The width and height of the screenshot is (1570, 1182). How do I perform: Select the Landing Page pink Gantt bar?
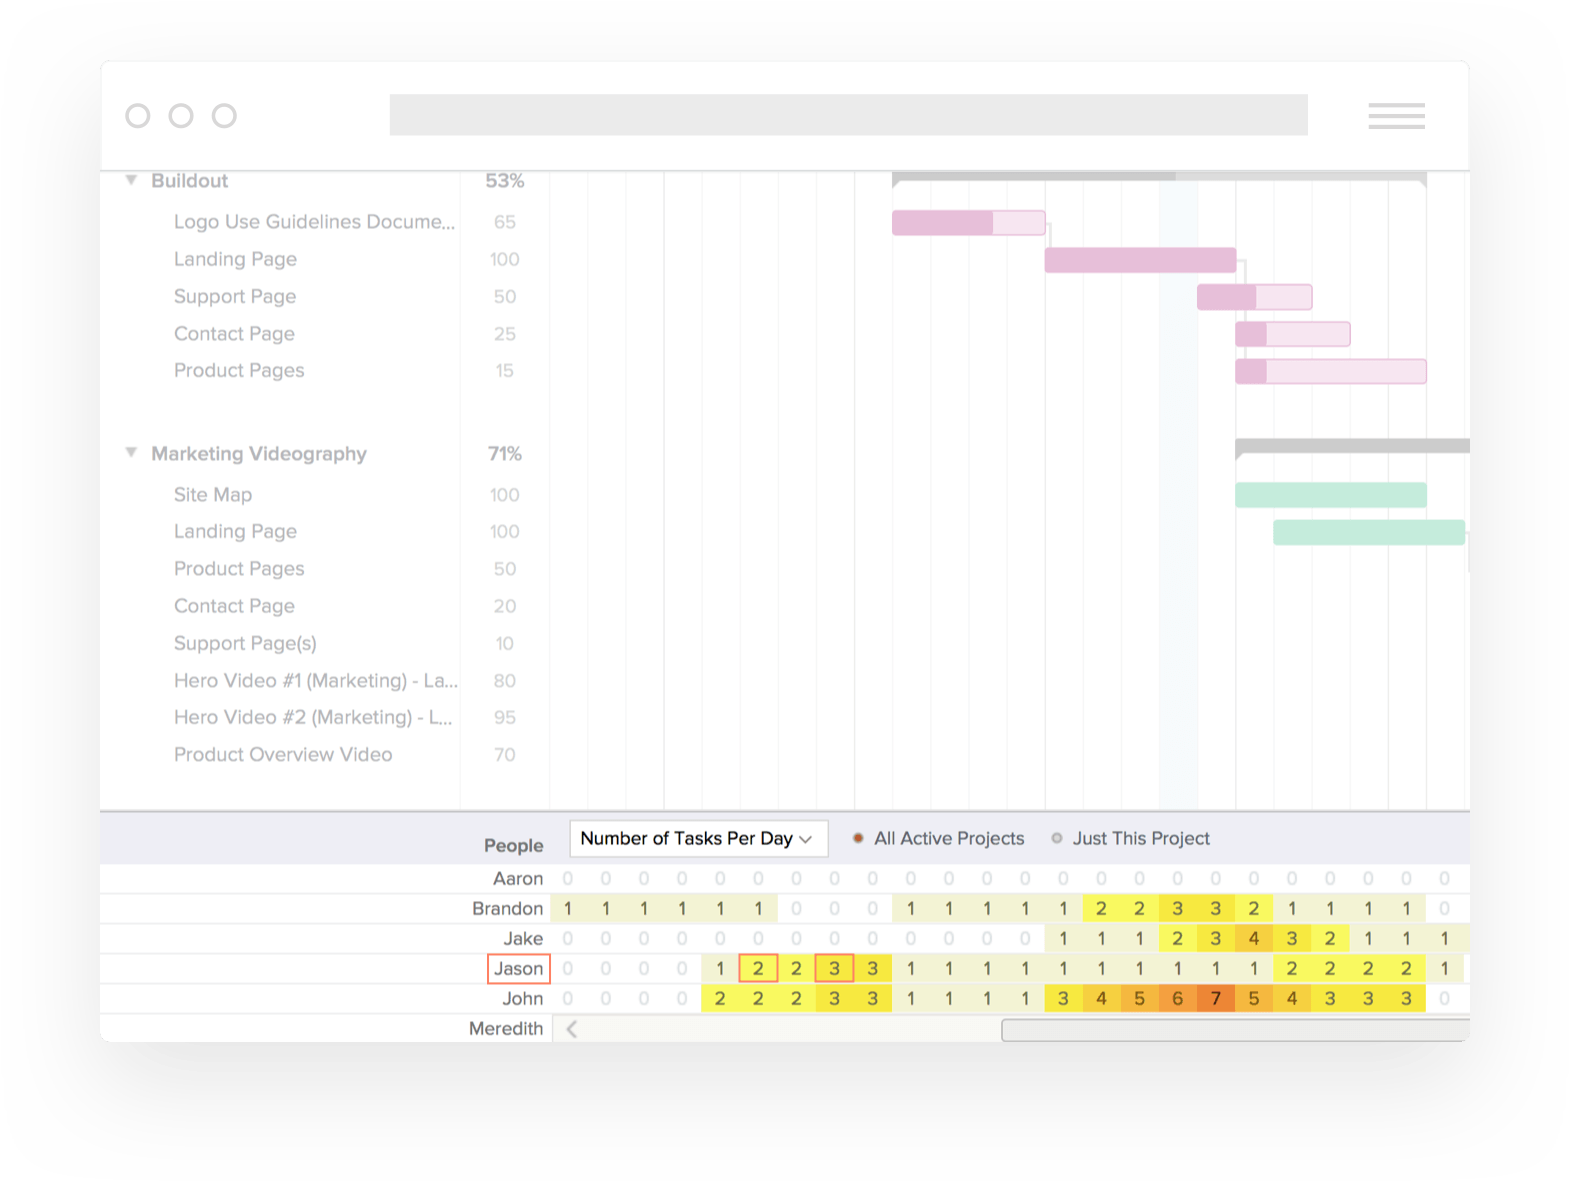point(1140,260)
